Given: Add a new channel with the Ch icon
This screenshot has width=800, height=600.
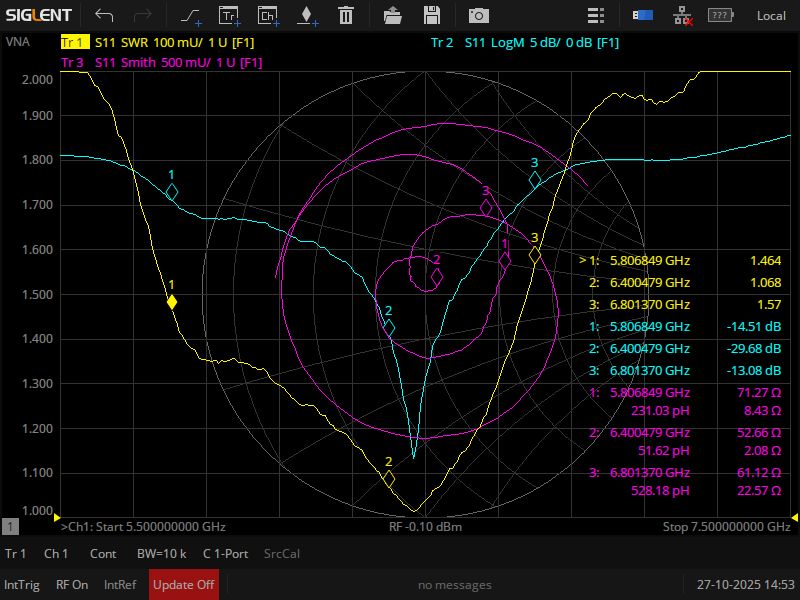Looking at the screenshot, I should [268, 15].
